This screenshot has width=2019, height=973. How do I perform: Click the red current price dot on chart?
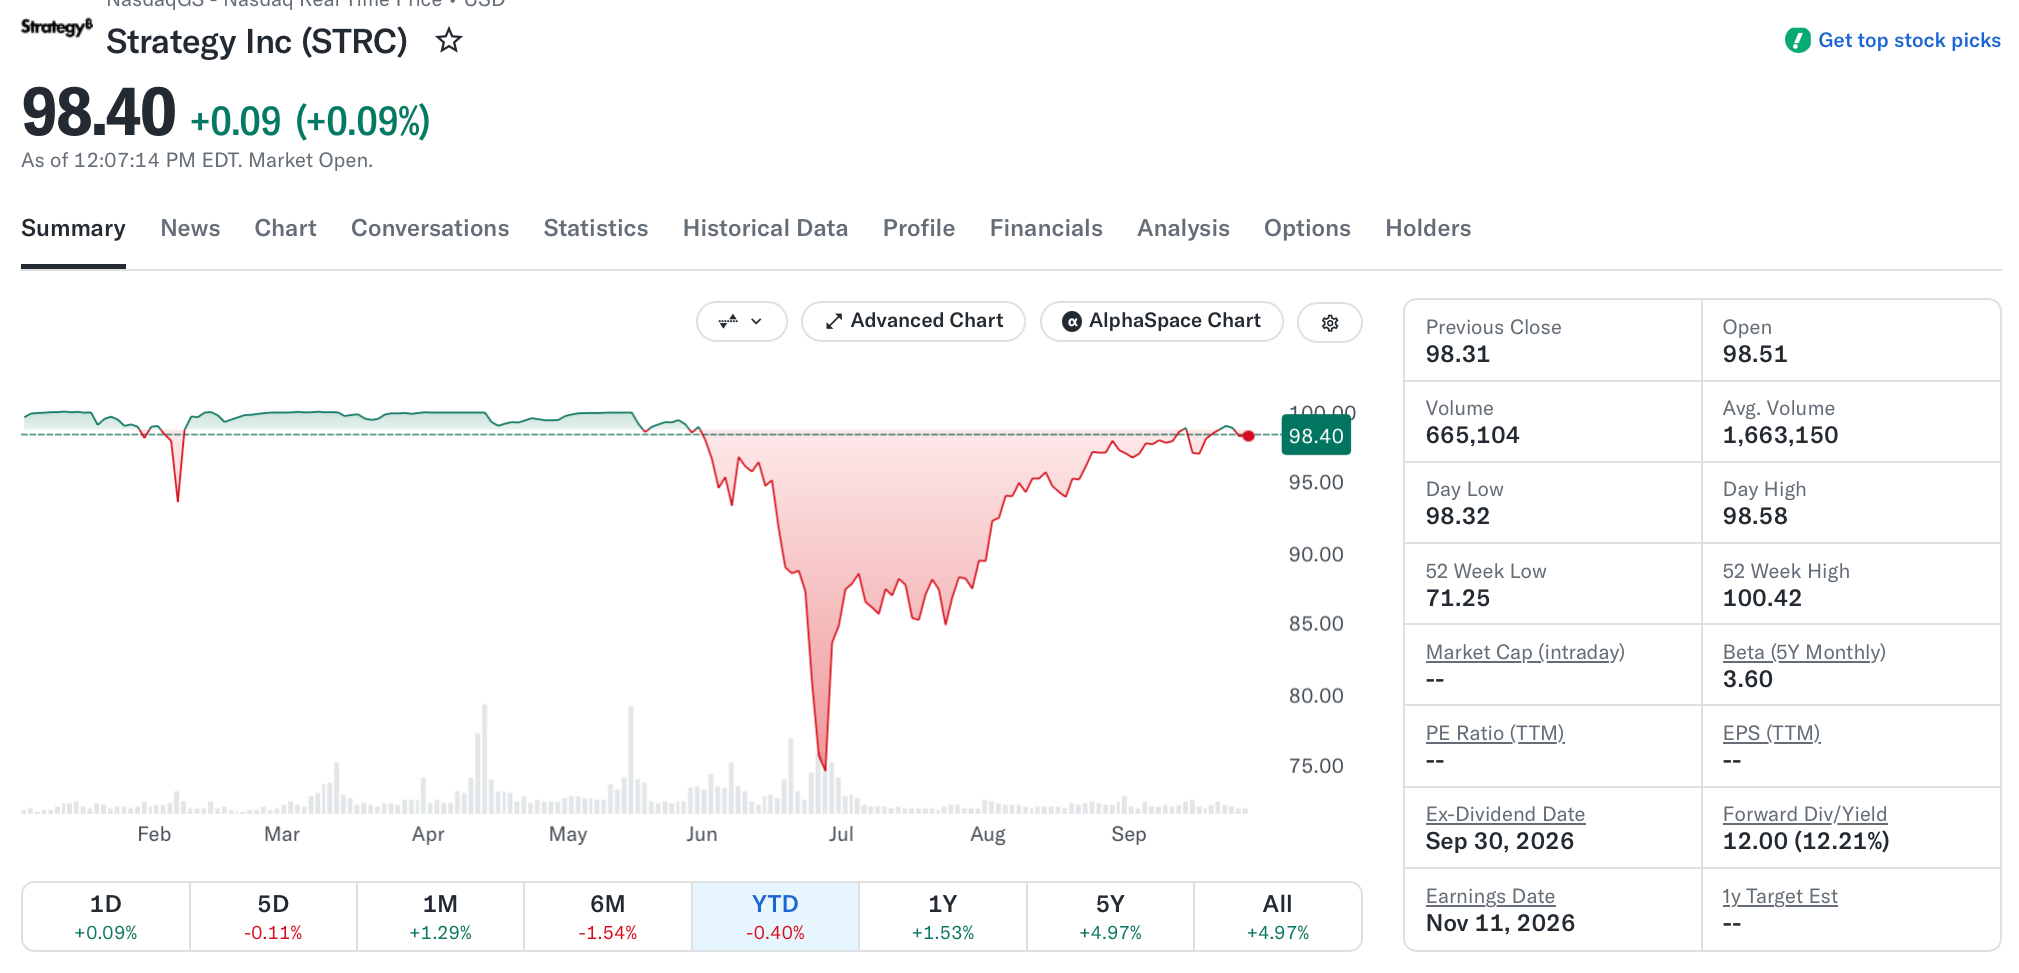click(x=1248, y=436)
